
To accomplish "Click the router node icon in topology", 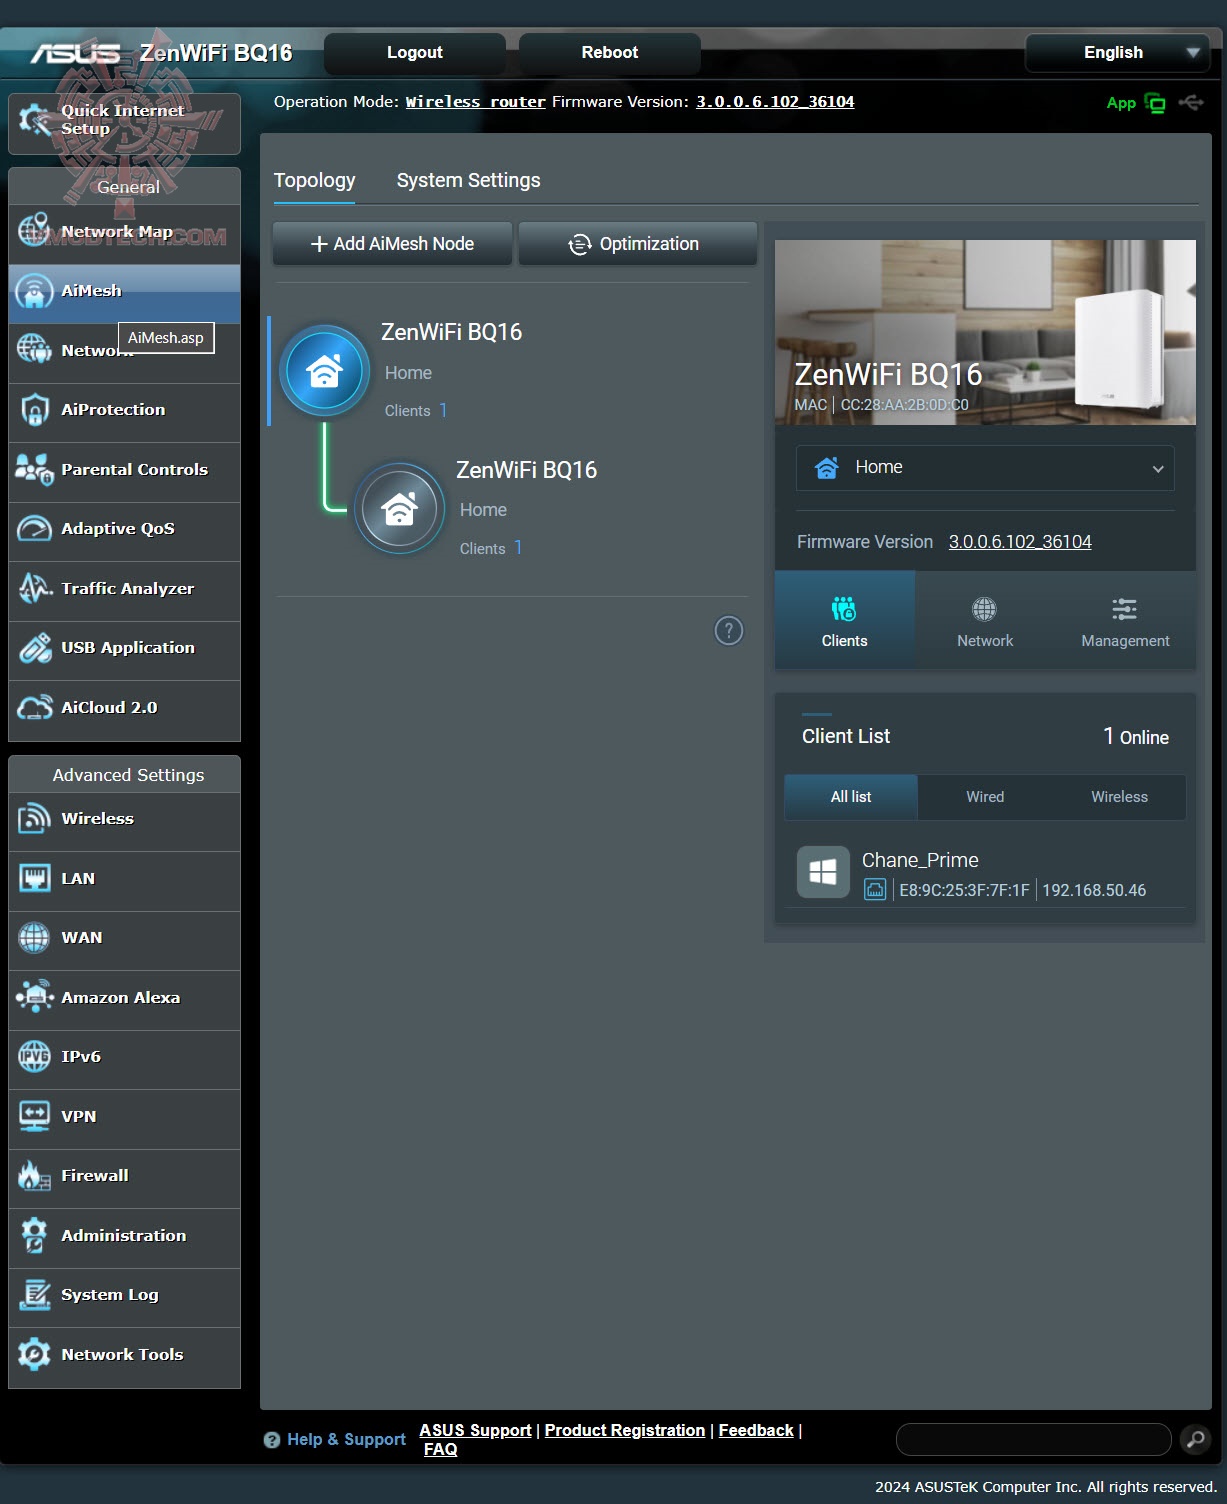I will (x=324, y=370).
